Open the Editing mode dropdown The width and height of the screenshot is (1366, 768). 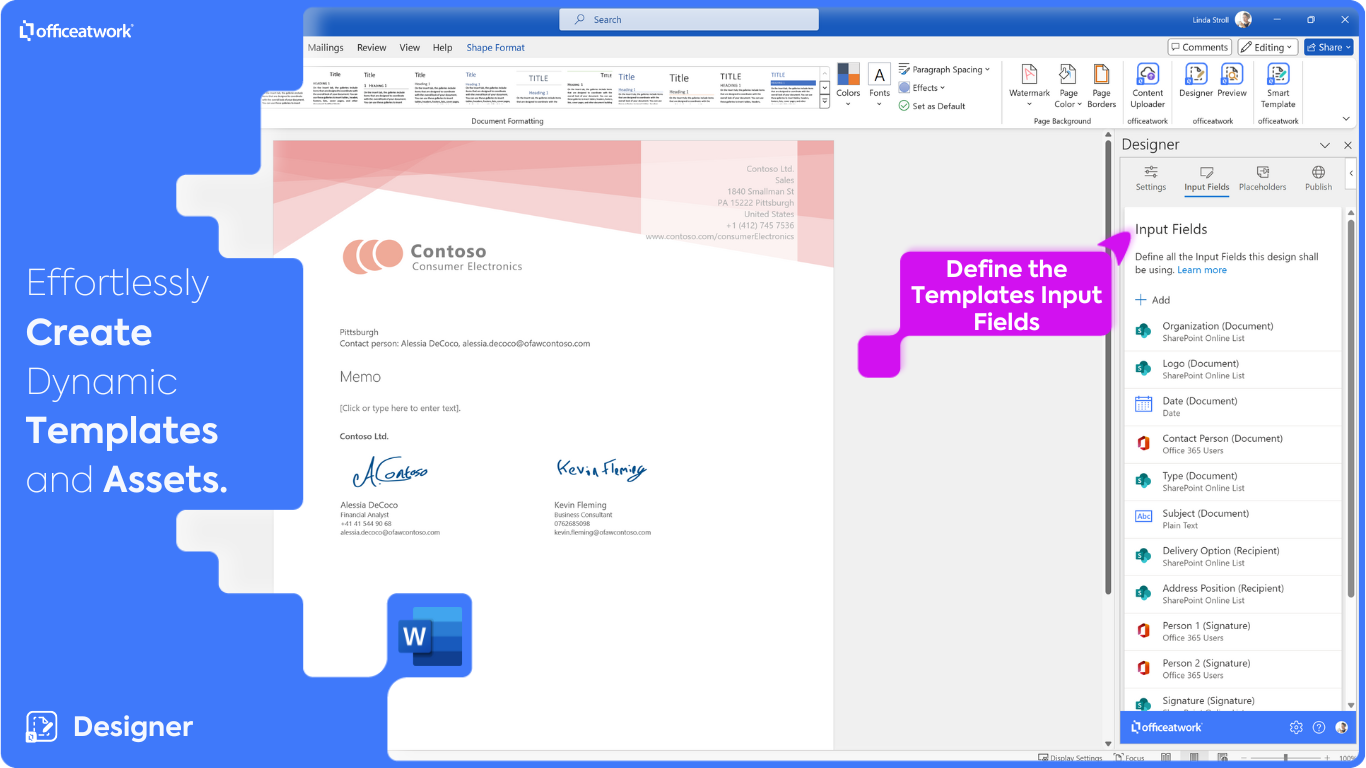tap(1267, 47)
